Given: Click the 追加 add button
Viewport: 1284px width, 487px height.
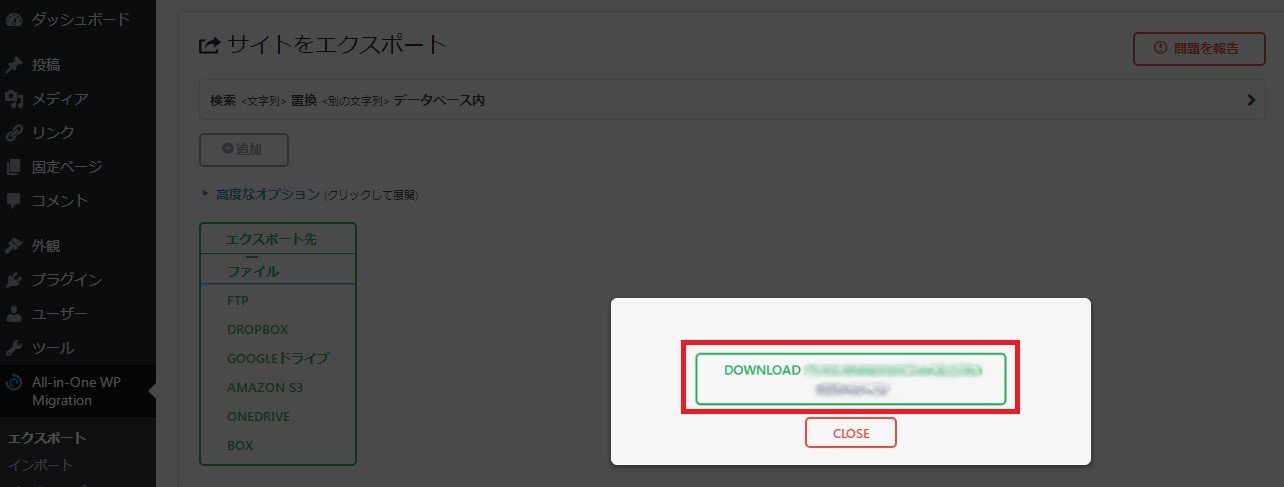Looking at the screenshot, I should click(244, 149).
